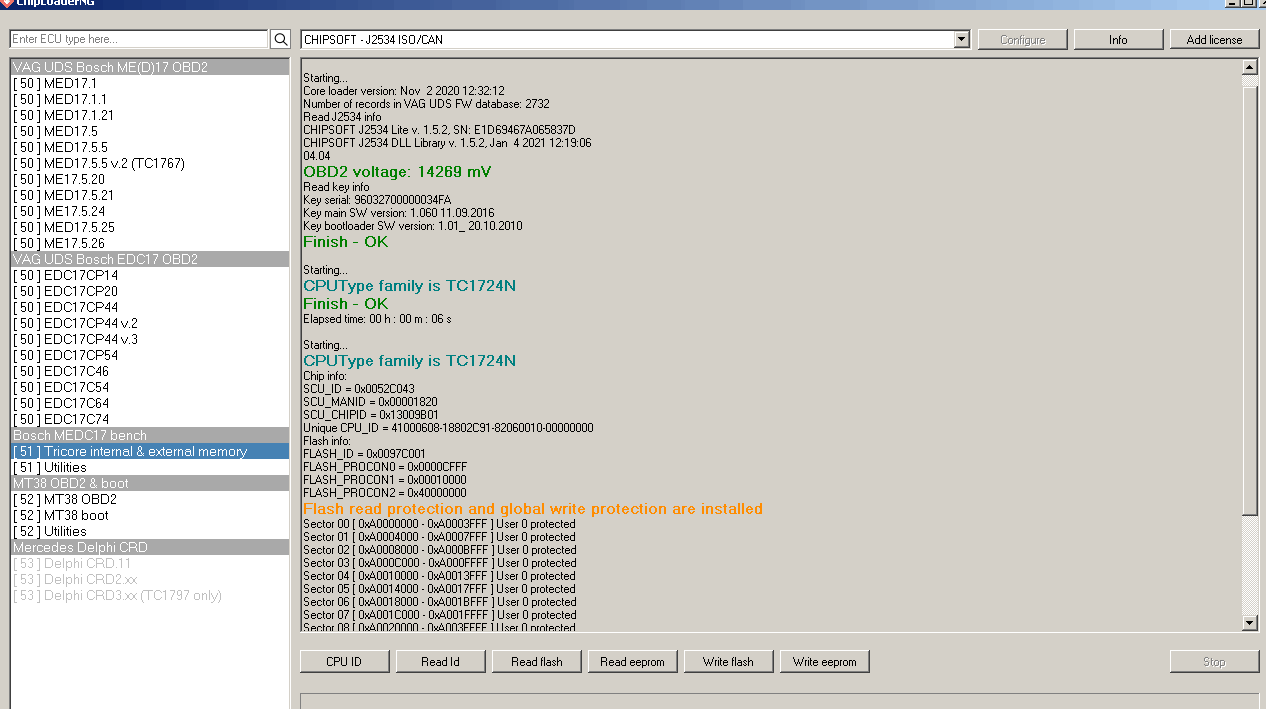Select MT38 boot in the ECU list

point(76,515)
